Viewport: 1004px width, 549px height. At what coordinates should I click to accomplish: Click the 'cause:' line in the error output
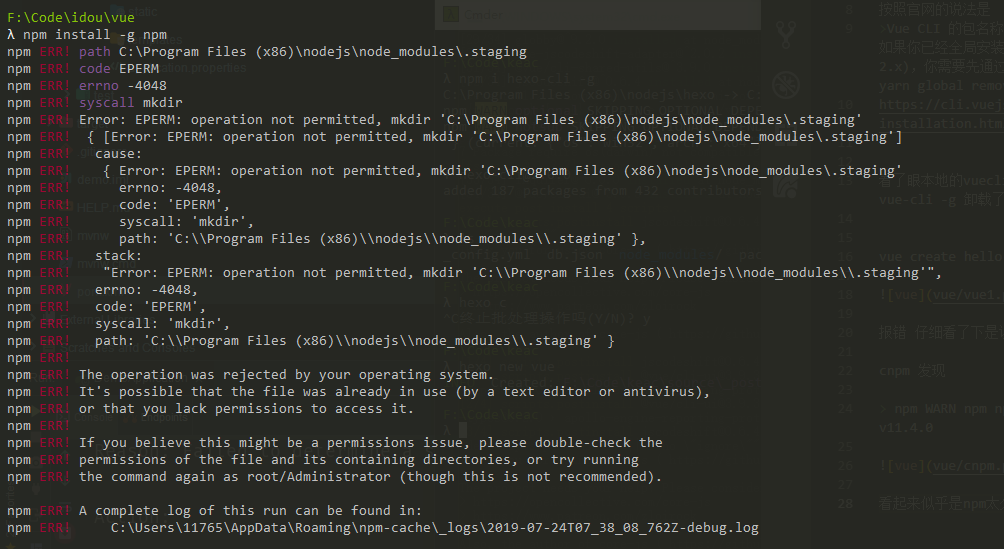click(x=119, y=154)
